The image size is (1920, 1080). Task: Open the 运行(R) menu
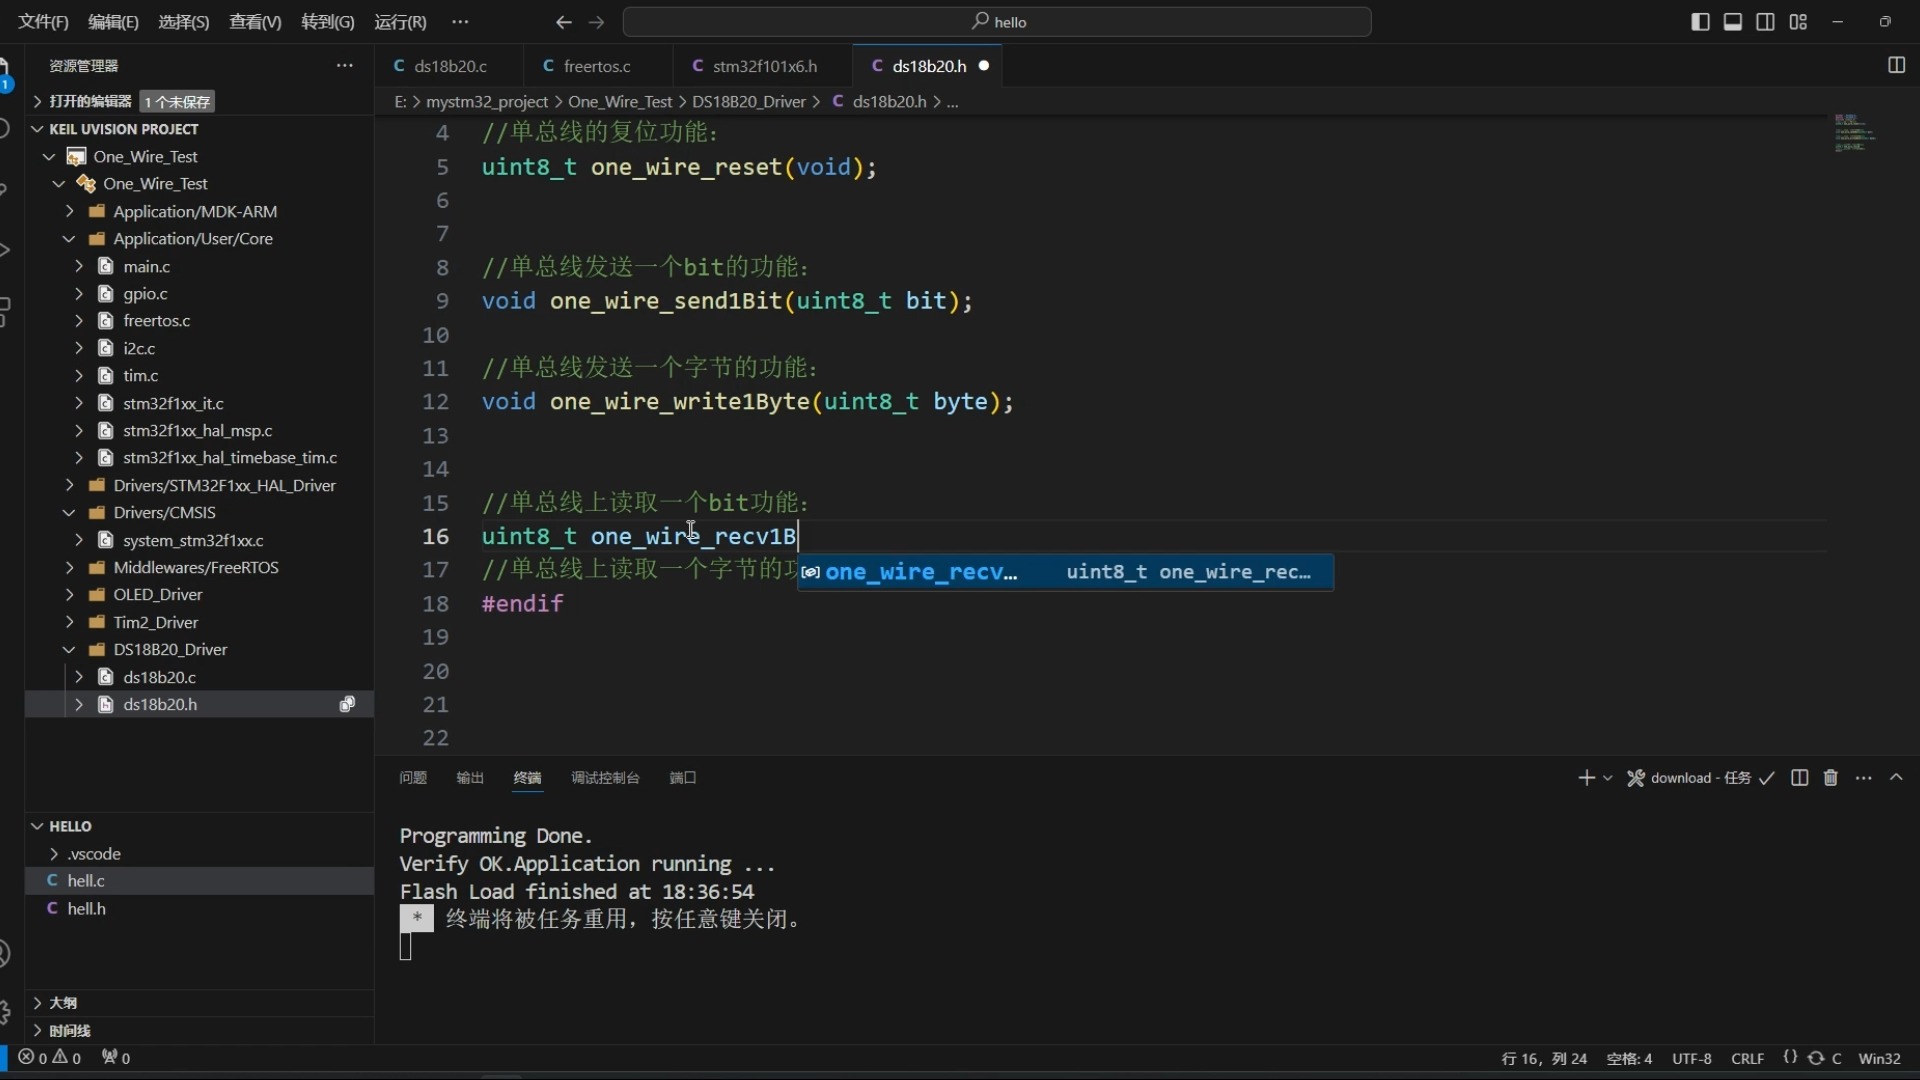400,22
